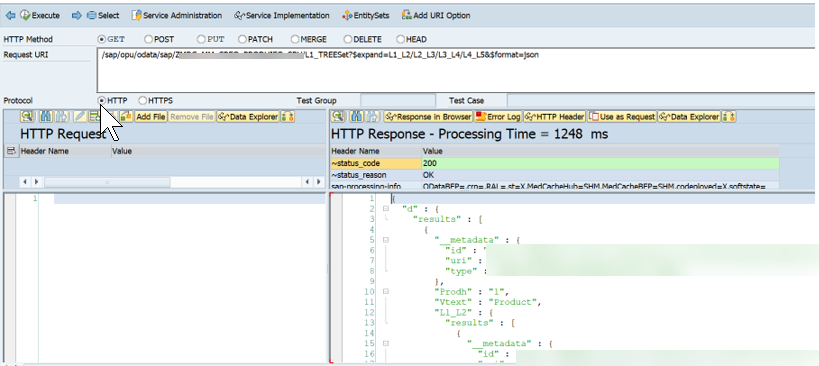This screenshot has width=819, height=366.
Task: Click the layout settings icon beside Header Name
Action: click(x=10, y=151)
